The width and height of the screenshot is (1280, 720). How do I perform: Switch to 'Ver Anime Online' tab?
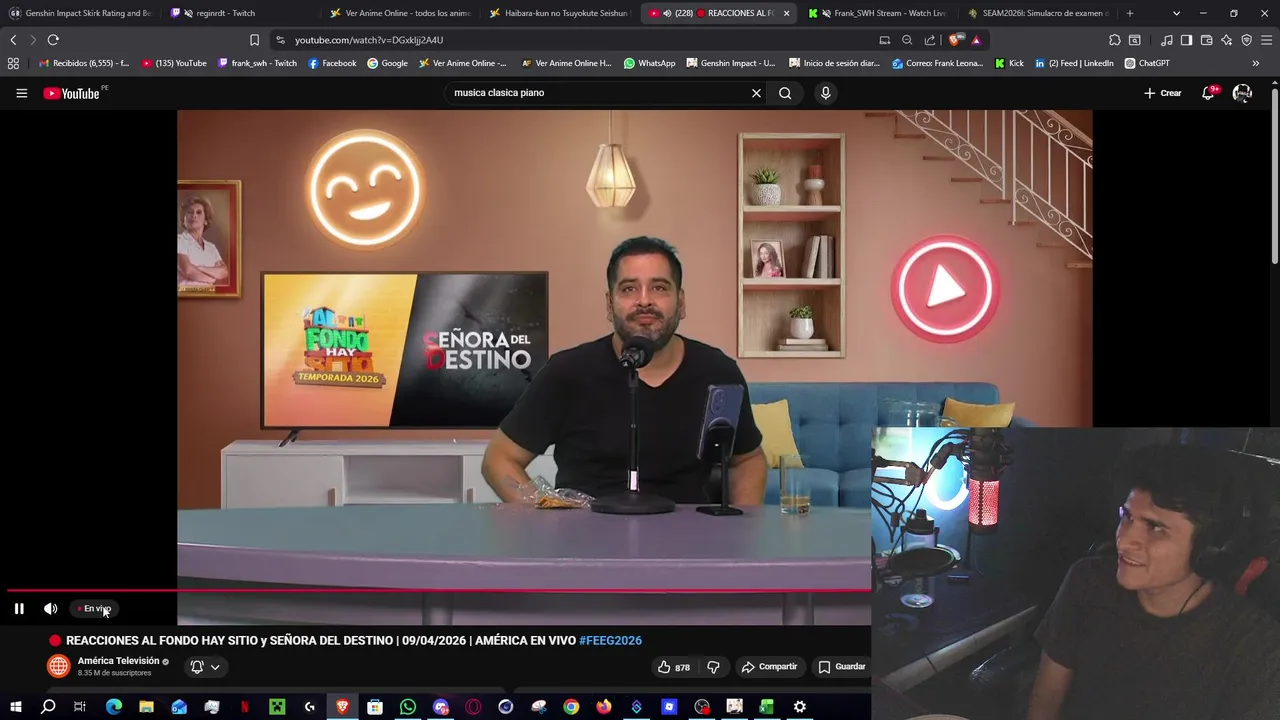click(x=400, y=13)
